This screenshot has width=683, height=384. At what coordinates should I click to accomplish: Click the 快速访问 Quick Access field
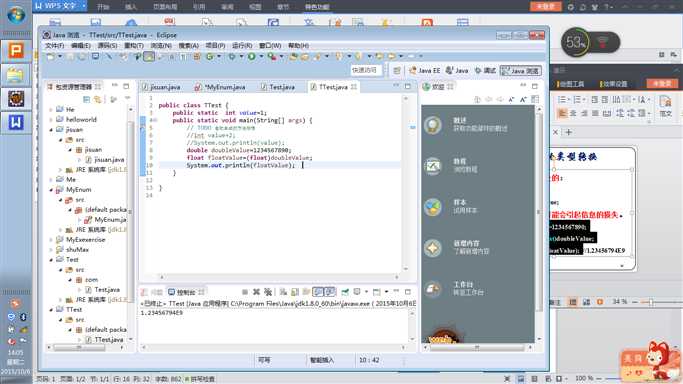click(x=365, y=70)
